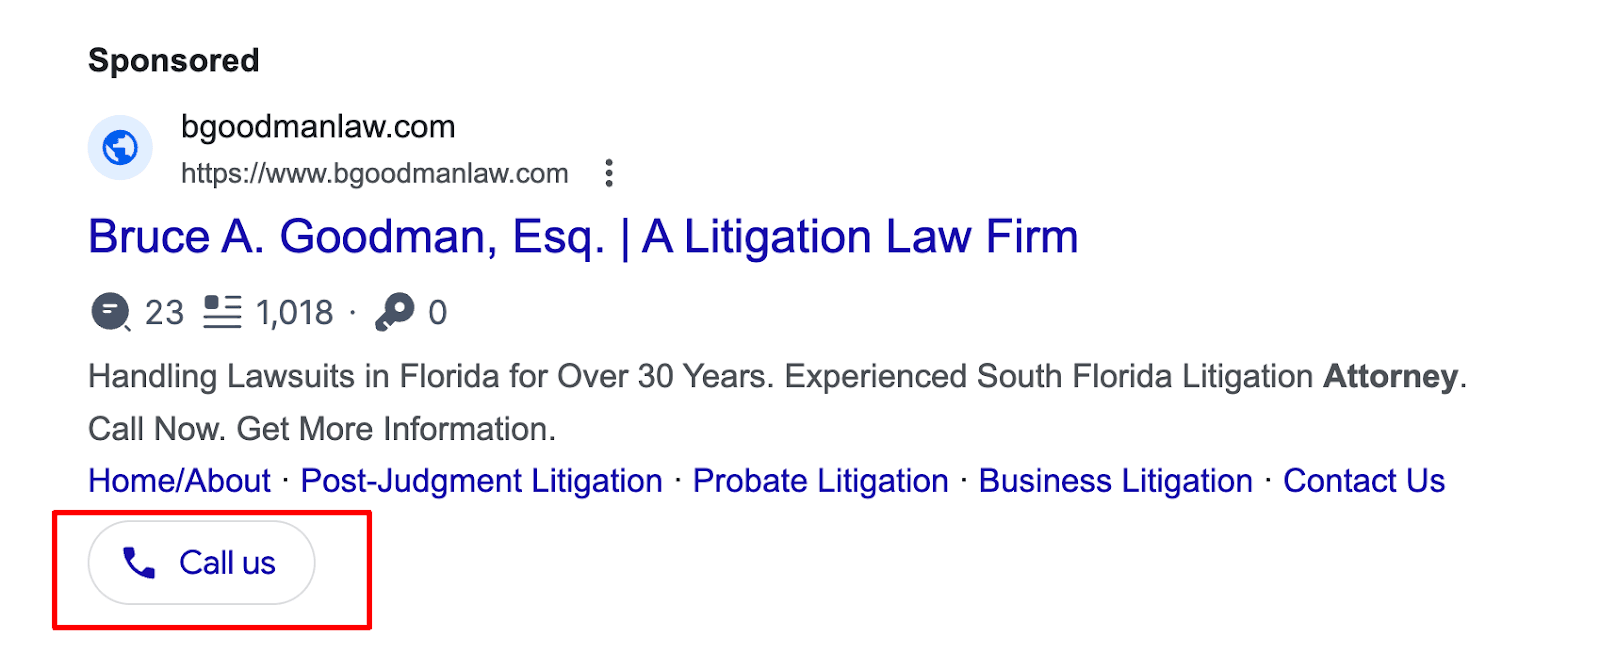1600x654 pixels.
Task: Open the three-dot menu beside the URL
Action: click(608, 173)
